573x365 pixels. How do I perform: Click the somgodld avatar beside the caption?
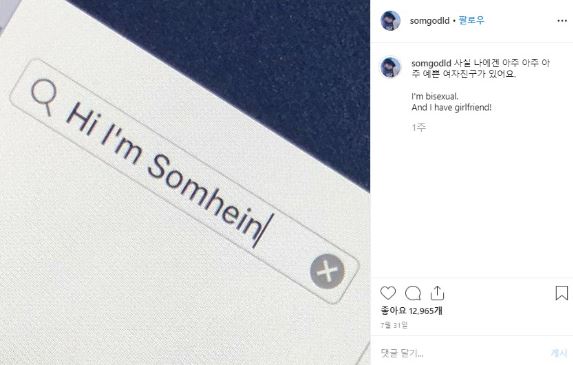[390, 67]
